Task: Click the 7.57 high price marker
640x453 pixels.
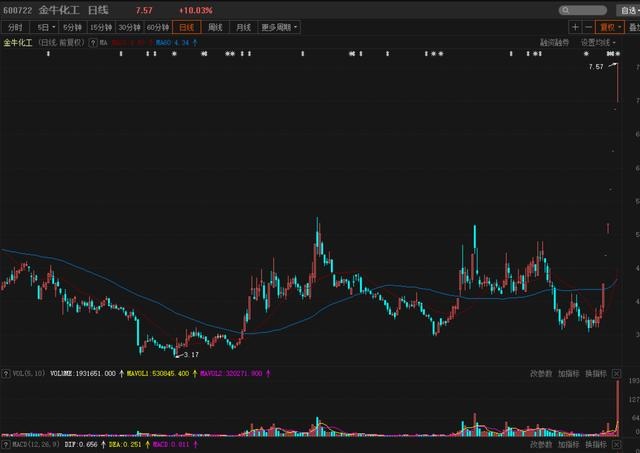Action: click(x=597, y=66)
